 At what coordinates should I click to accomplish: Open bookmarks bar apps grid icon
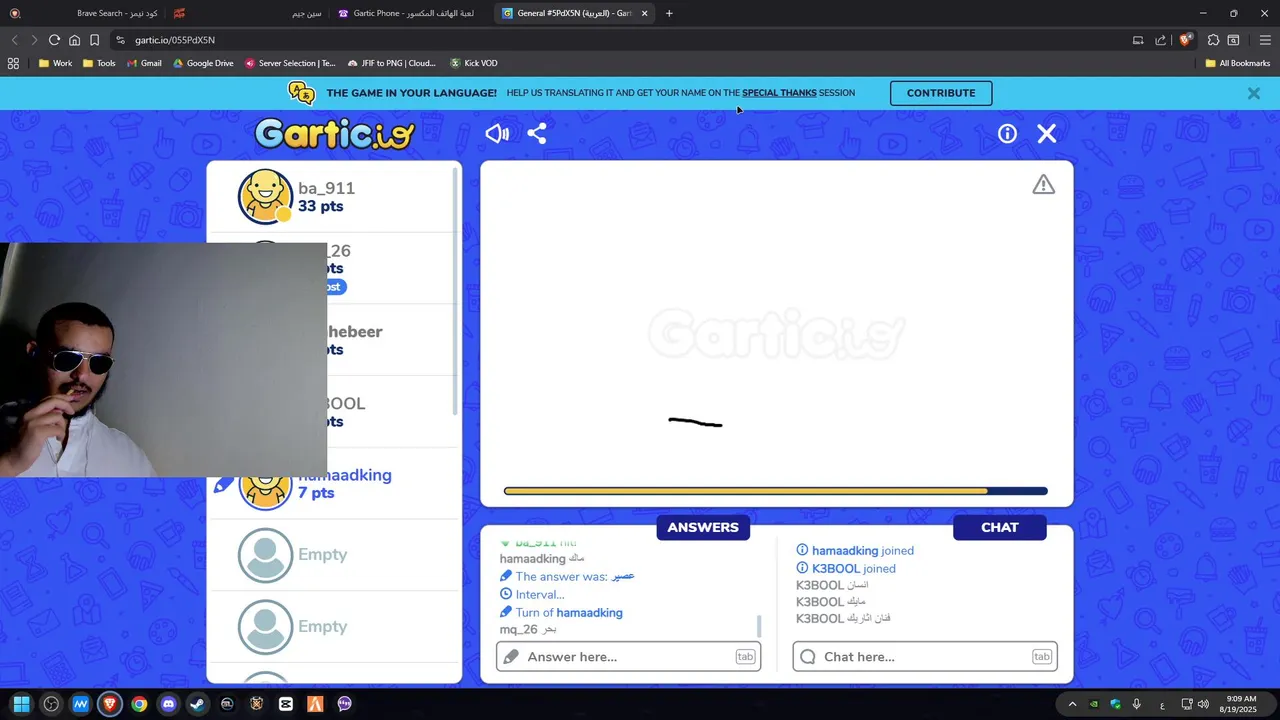13,63
